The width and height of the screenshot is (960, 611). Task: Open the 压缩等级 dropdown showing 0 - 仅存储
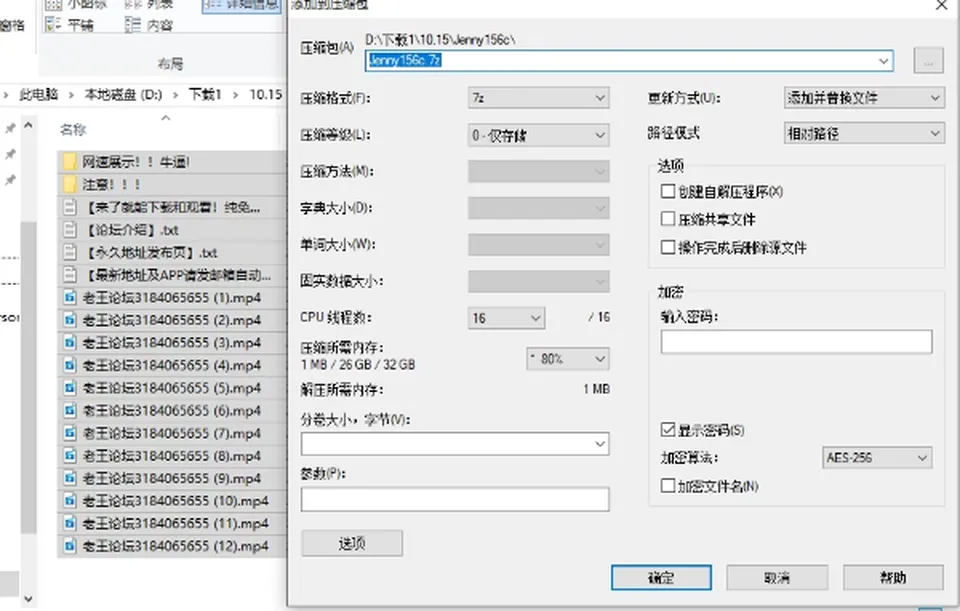click(x=539, y=135)
